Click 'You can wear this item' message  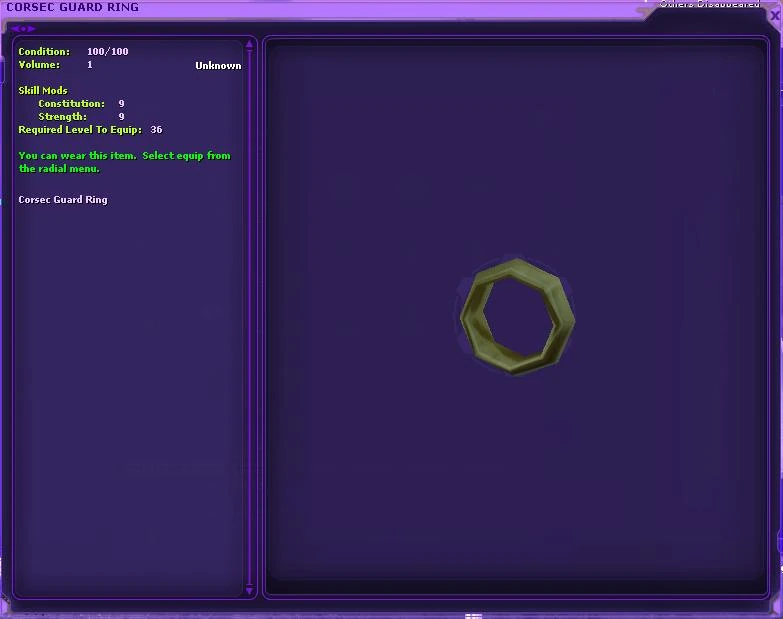click(x=124, y=162)
